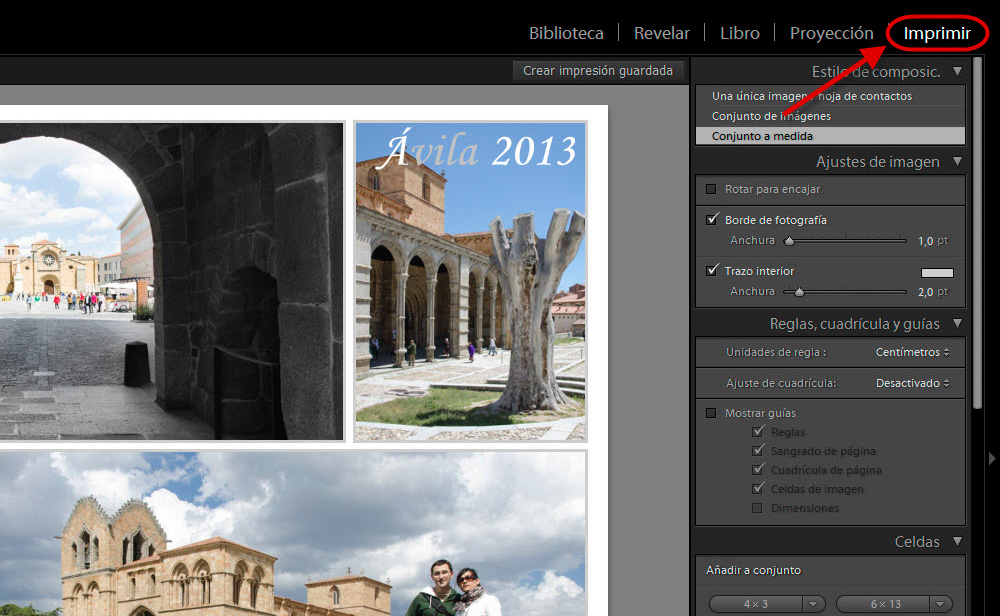Click the Añadir a conjunto label
Screen dimensions: 1000x616
coord(753,570)
